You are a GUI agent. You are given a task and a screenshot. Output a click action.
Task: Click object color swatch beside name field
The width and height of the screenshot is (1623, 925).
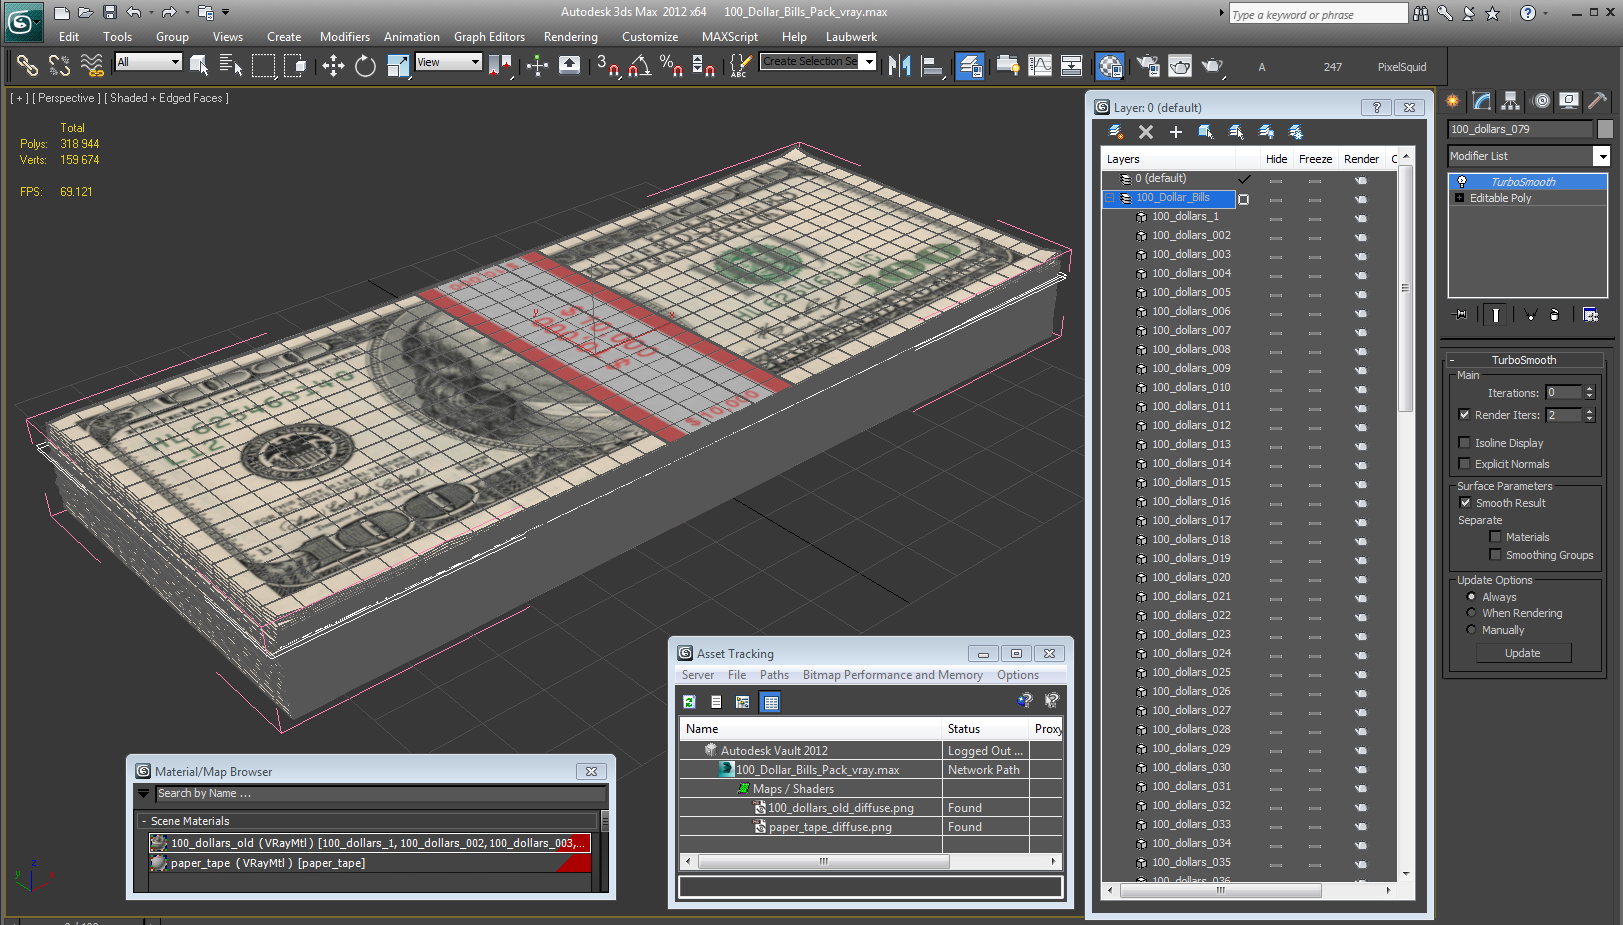1605,129
